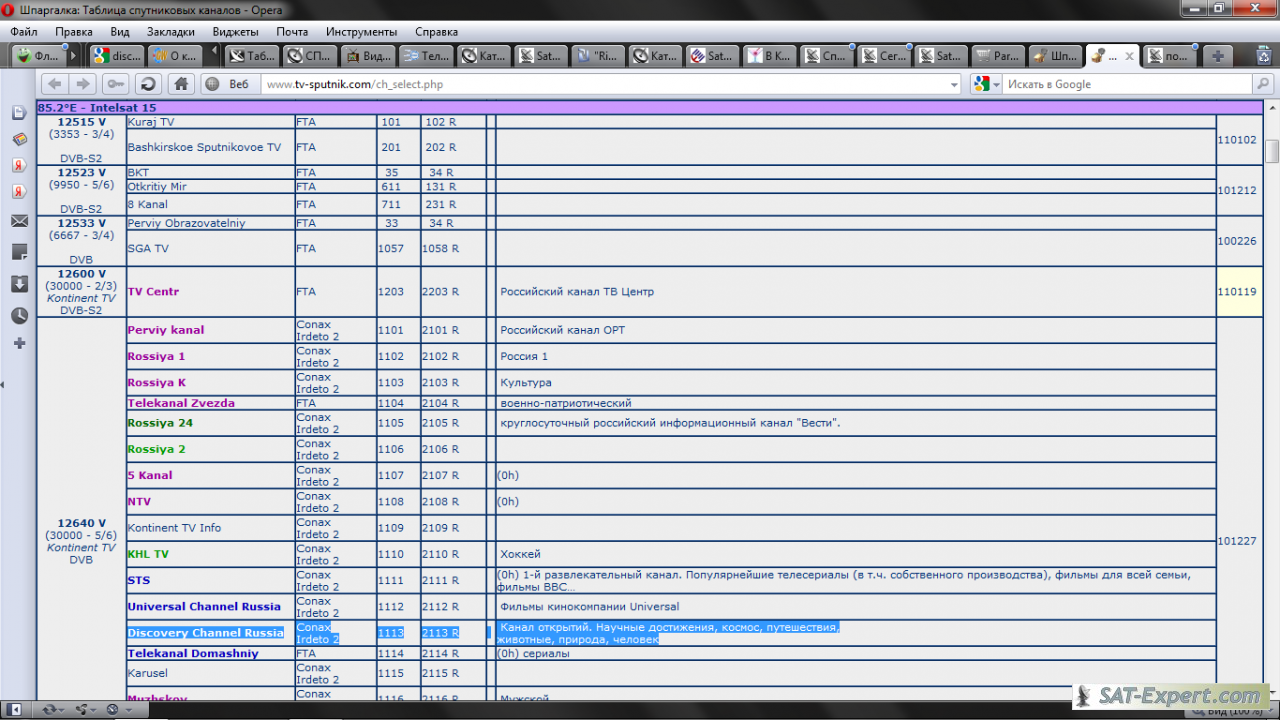This screenshot has width=1280, height=720.
Task: Switch to the по... tab
Action: tap(1170, 56)
